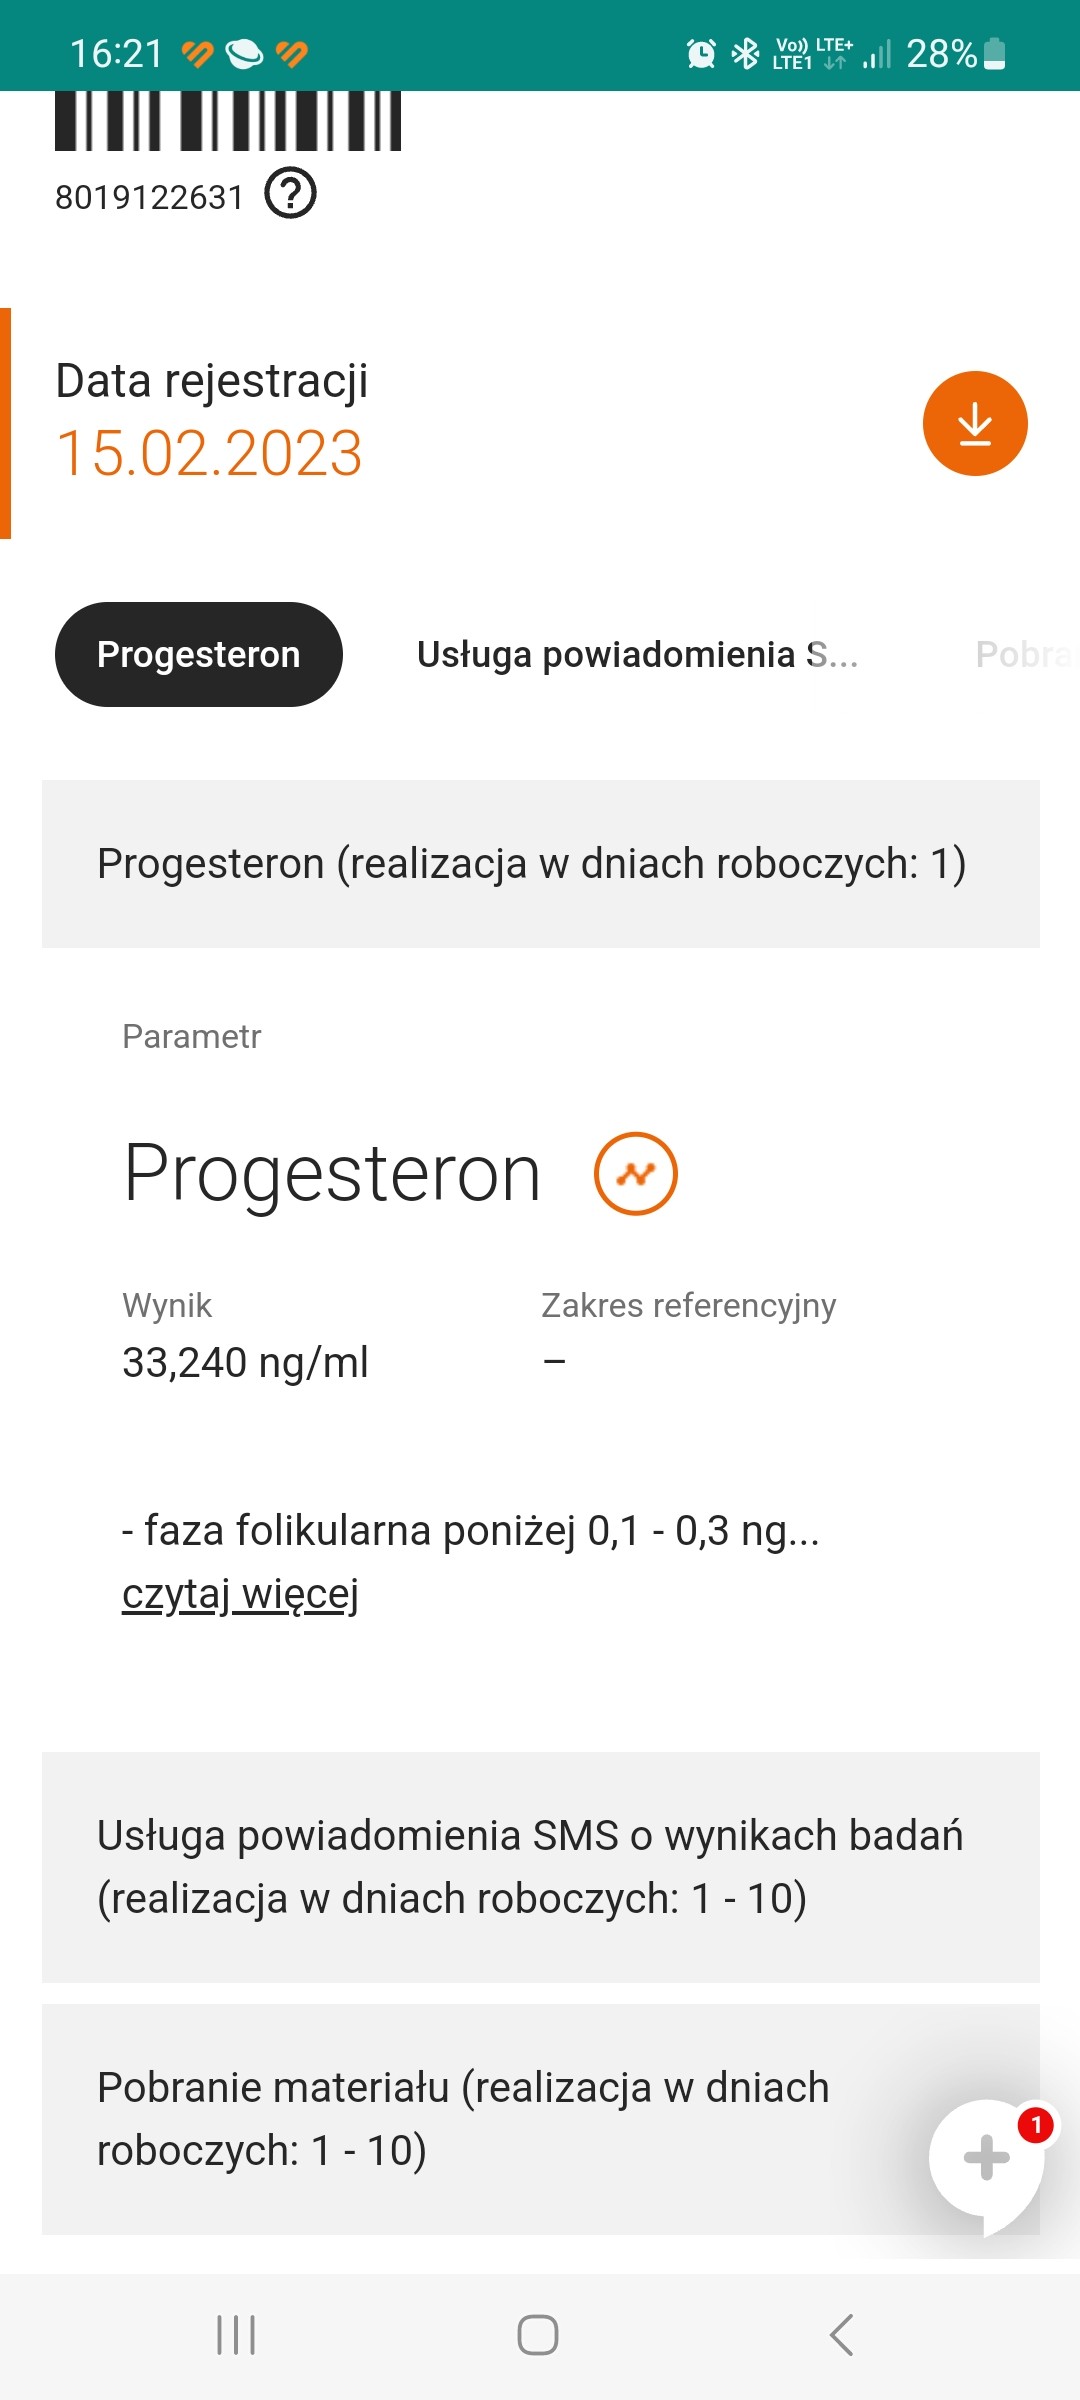Expand Usługa powiadomienia SMS section
This screenshot has width=1080, height=2400.
point(540,1867)
